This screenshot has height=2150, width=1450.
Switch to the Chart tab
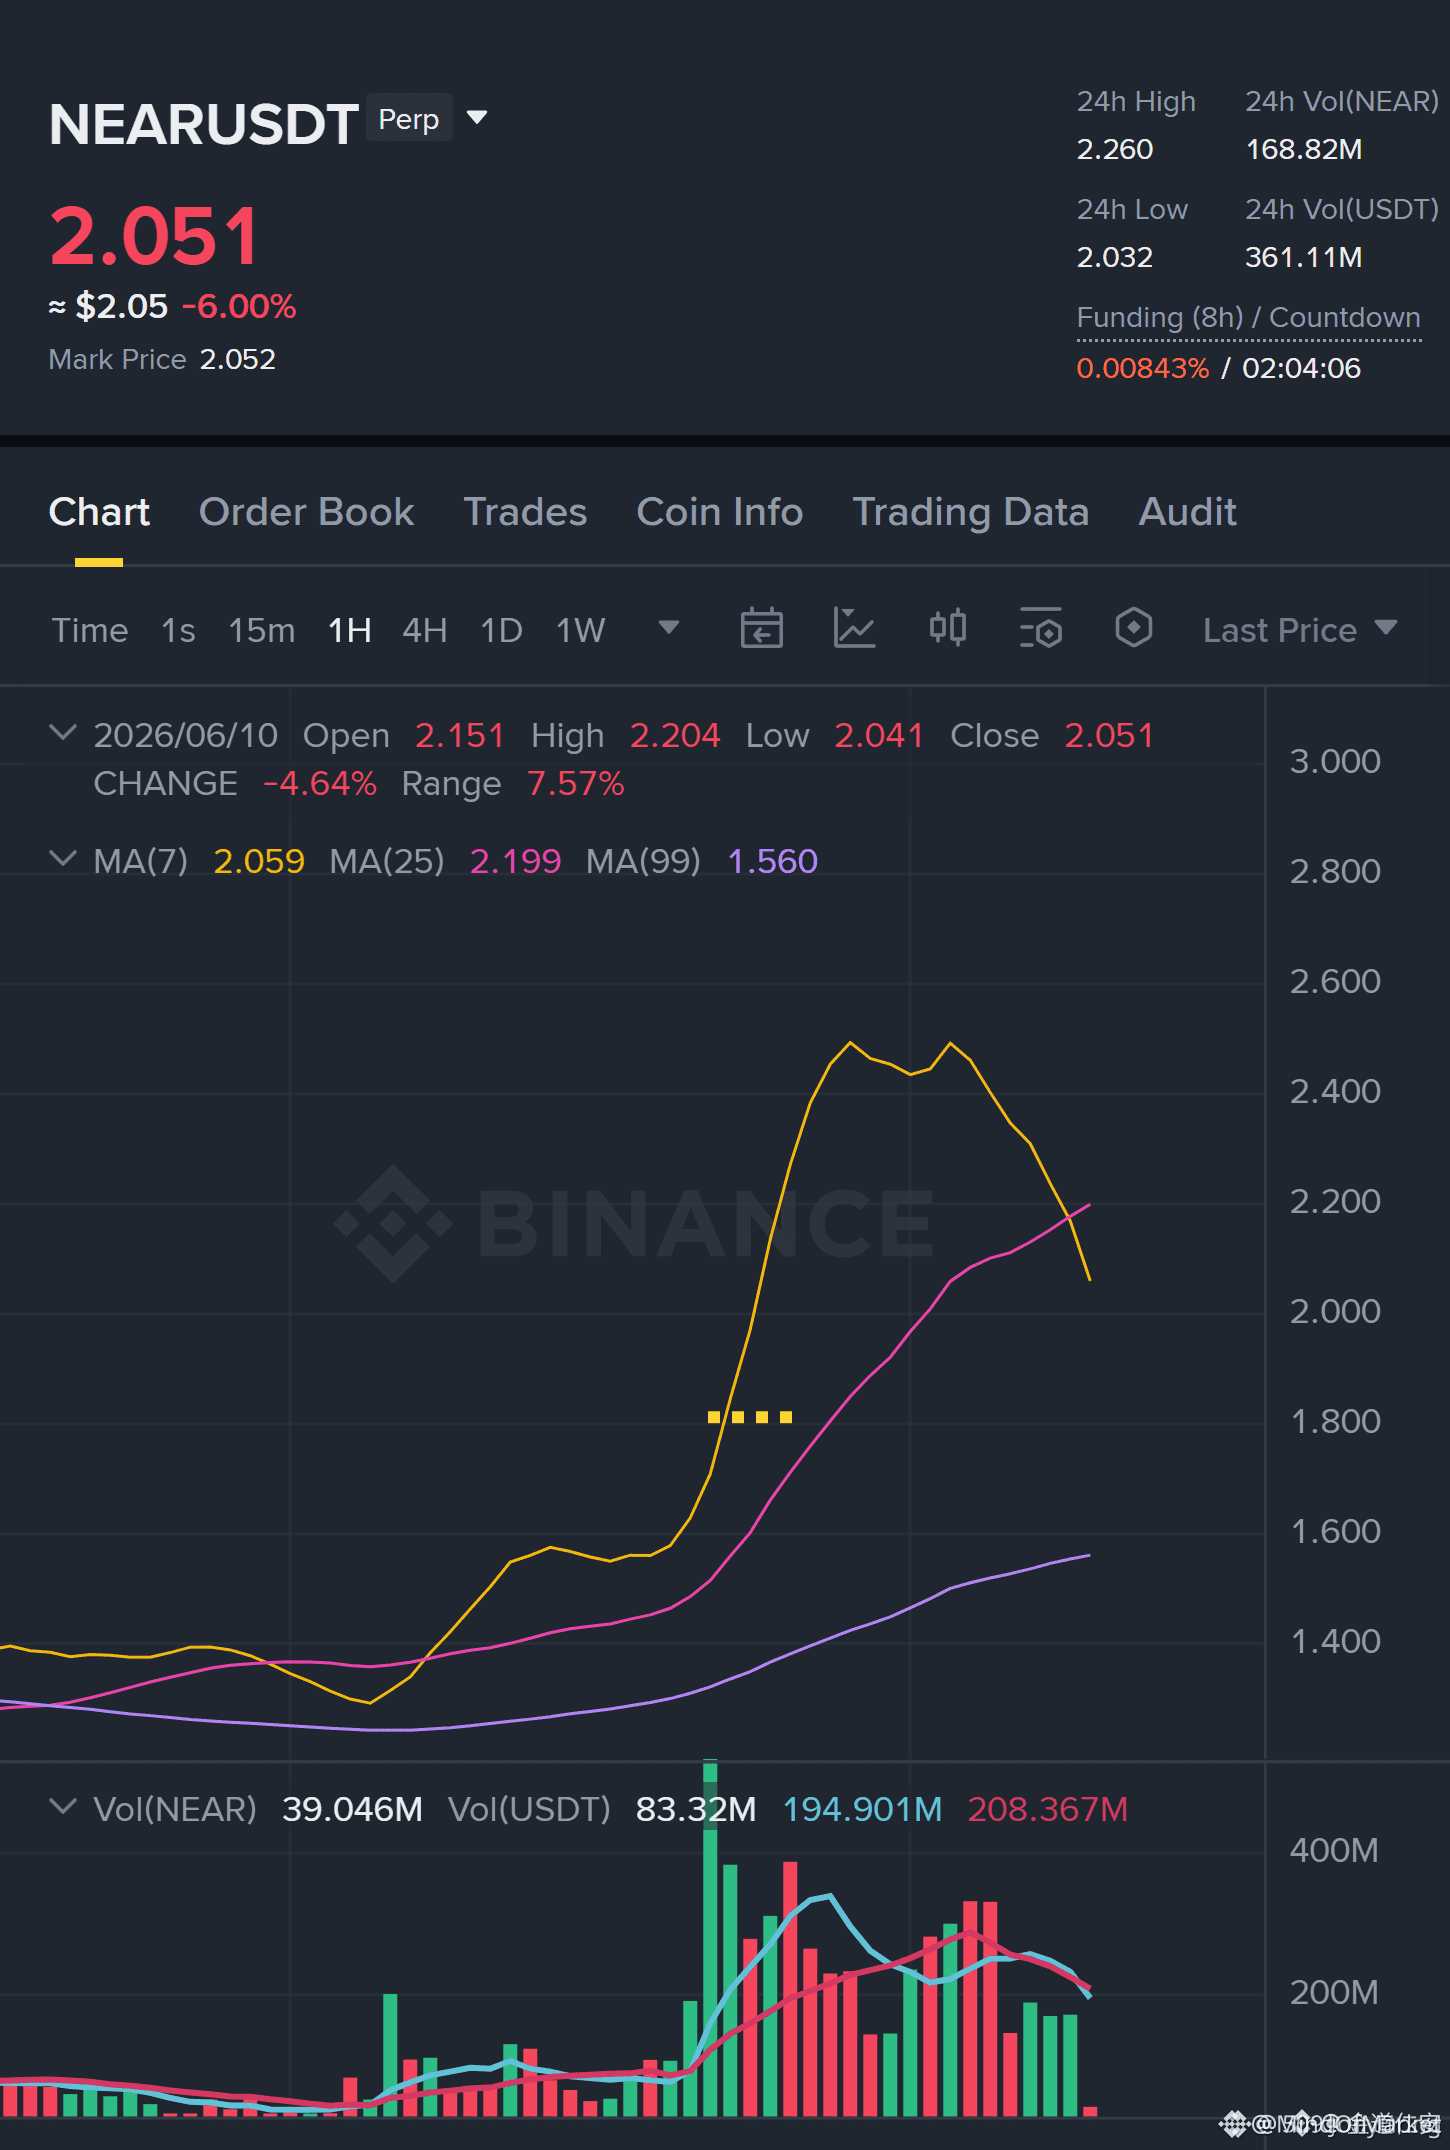[x=99, y=512]
